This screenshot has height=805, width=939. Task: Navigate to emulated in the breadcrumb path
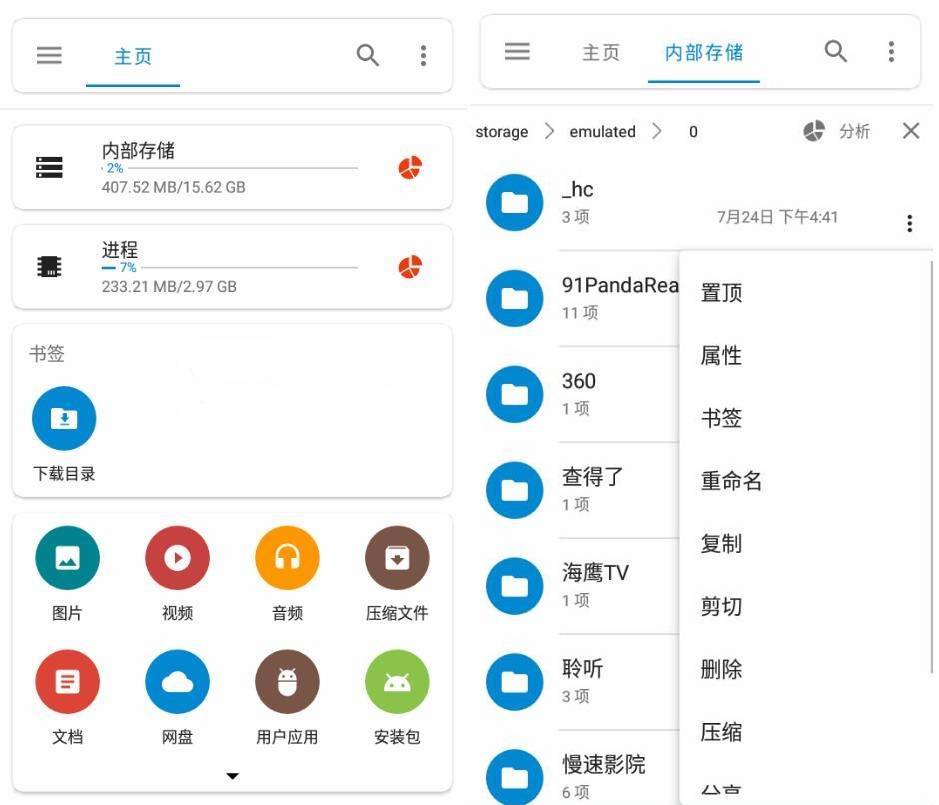coord(601,131)
